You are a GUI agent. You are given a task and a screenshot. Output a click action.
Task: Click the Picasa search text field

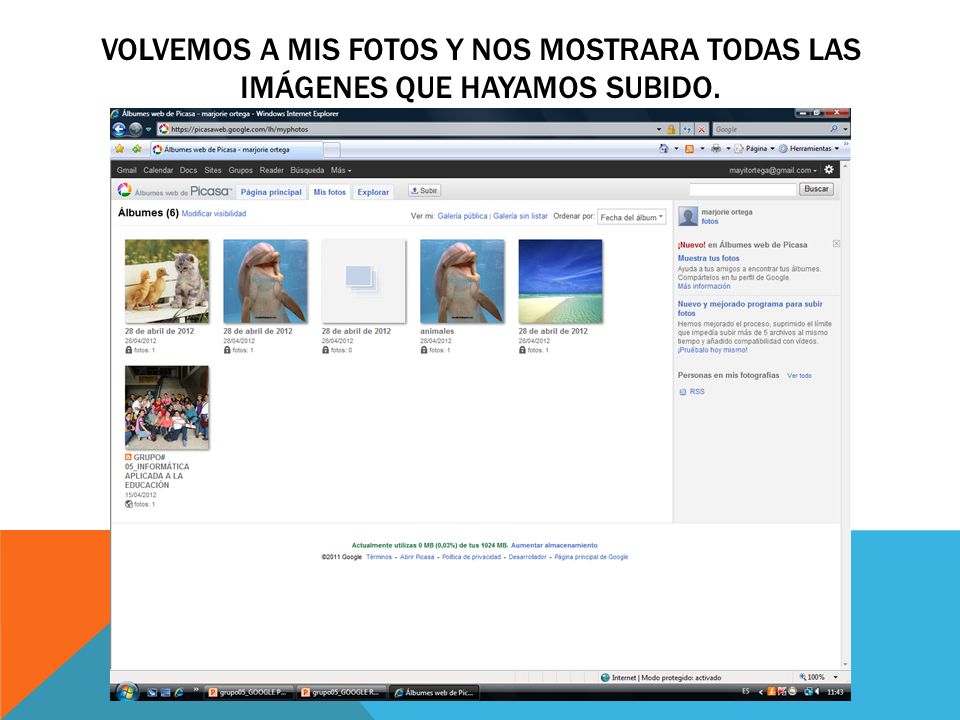click(x=743, y=189)
